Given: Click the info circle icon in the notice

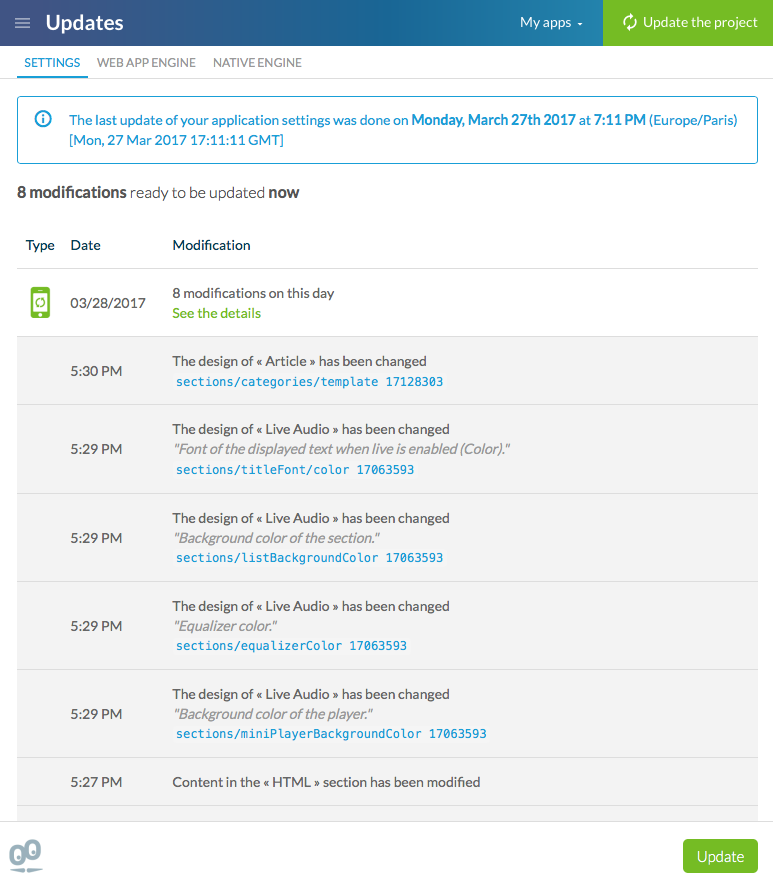Looking at the screenshot, I should 43,119.
